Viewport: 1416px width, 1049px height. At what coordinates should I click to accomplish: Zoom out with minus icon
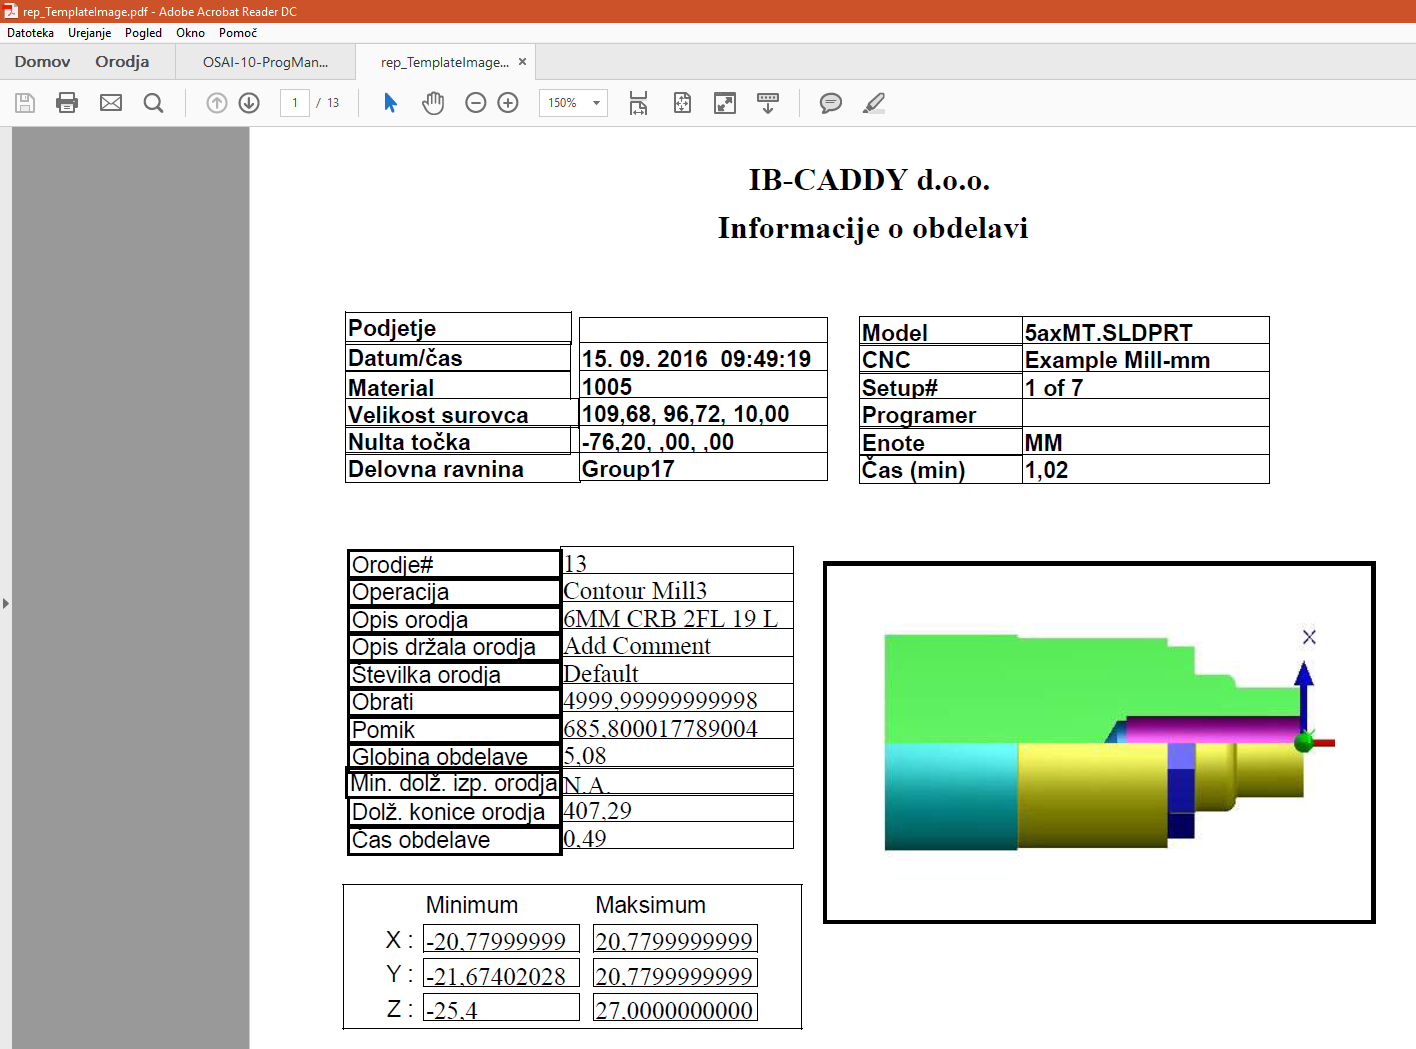pos(476,103)
